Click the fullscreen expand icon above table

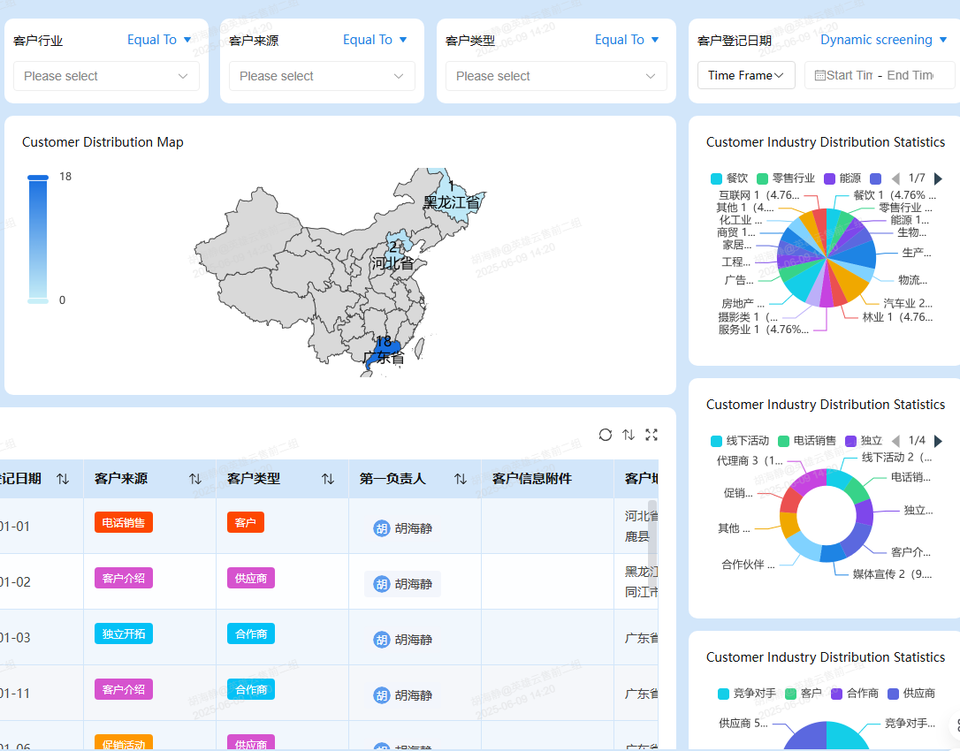(x=651, y=435)
